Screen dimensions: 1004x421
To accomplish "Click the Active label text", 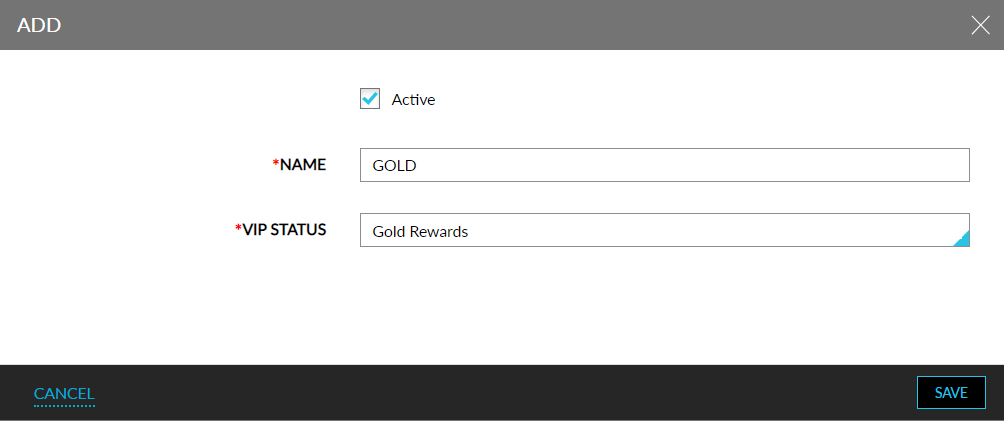I will click(x=413, y=99).
